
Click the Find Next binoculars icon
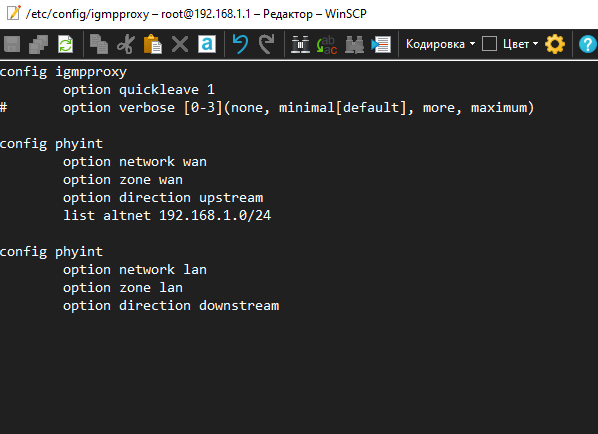(x=354, y=44)
